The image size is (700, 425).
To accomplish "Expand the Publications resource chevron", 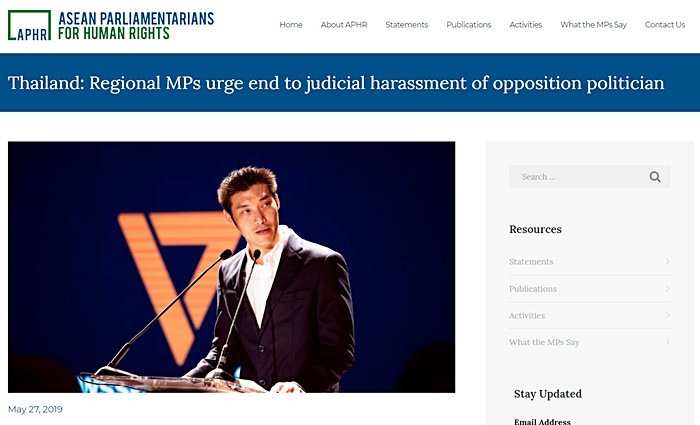I will pyautogui.click(x=667, y=289).
